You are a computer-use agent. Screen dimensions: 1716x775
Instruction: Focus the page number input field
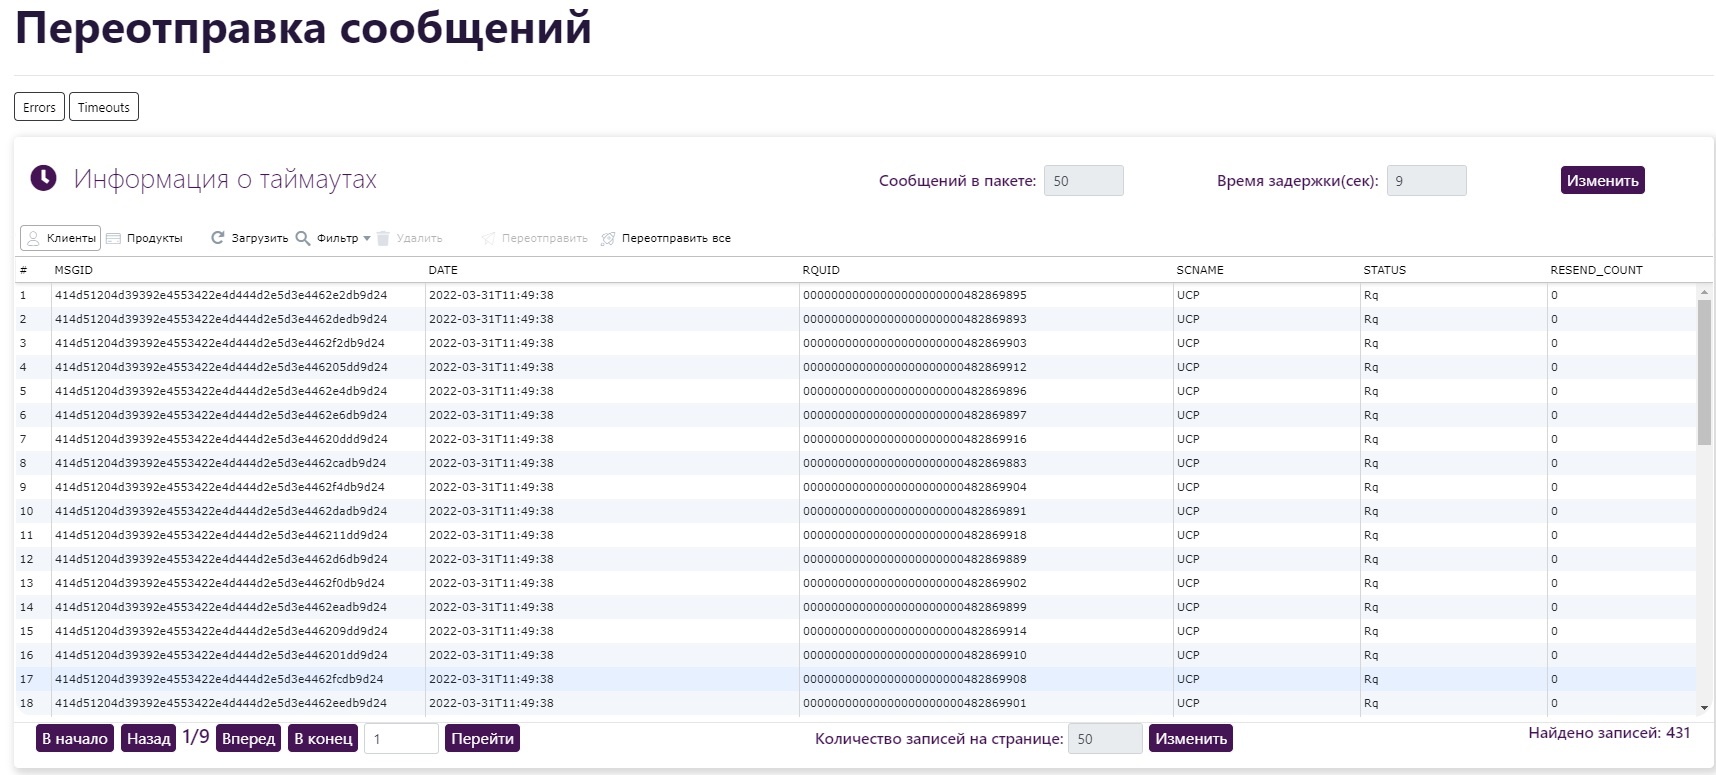(401, 739)
